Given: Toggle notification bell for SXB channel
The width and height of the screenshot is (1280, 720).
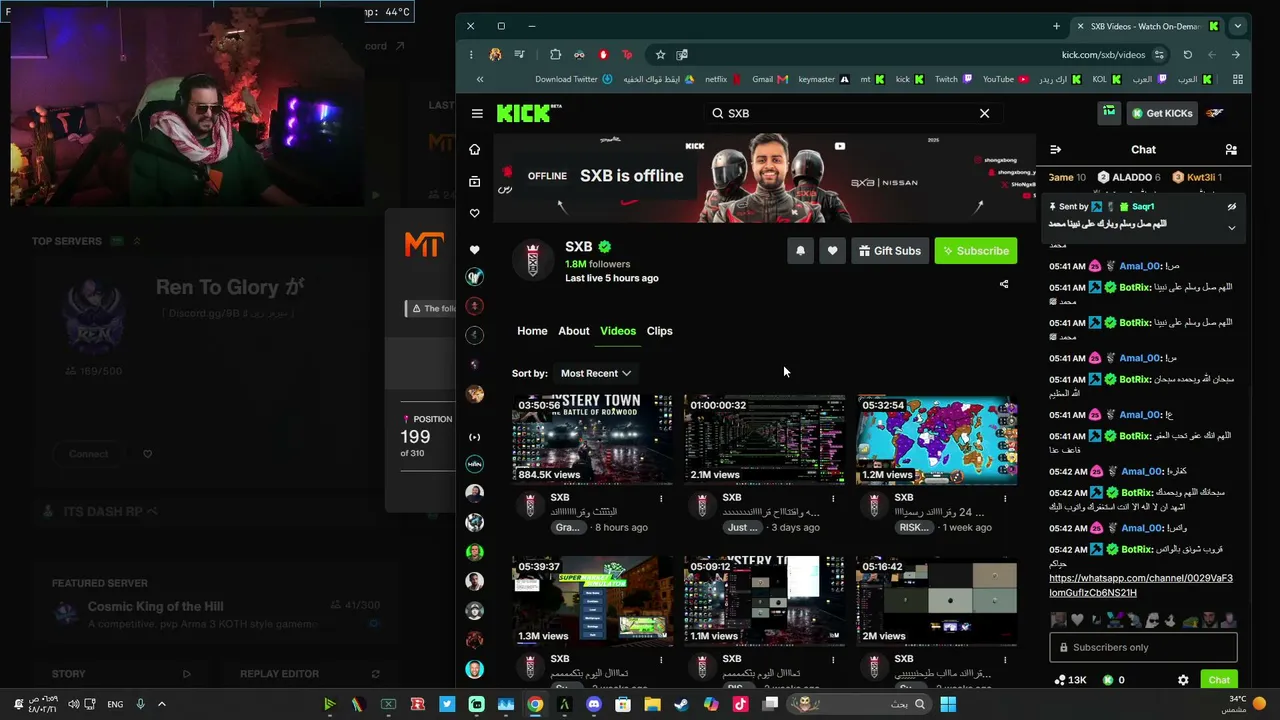Looking at the screenshot, I should point(800,251).
